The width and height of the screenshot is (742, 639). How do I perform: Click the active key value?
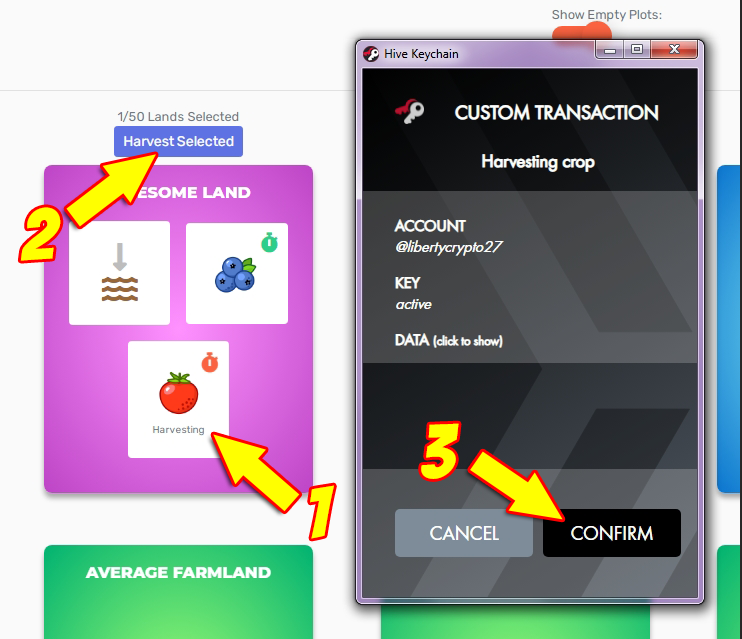[x=414, y=304]
